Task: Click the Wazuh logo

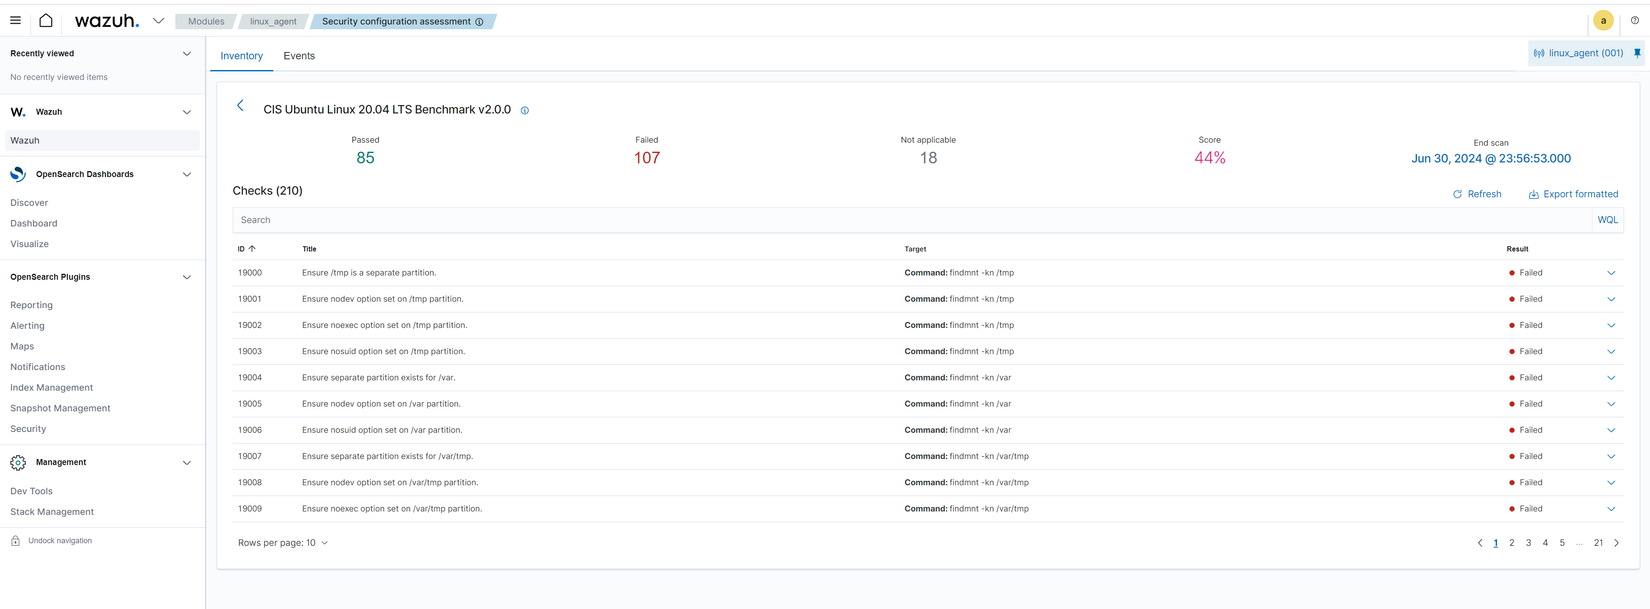Action: click(x=106, y=20)
